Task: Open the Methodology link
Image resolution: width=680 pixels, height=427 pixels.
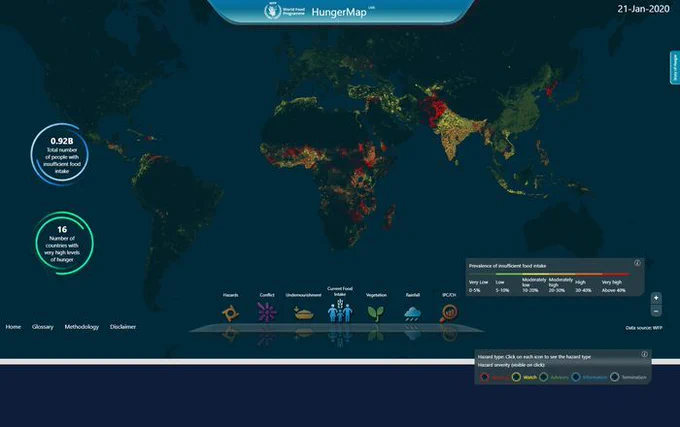Action: pyautogui.click(x=82, y=327)
